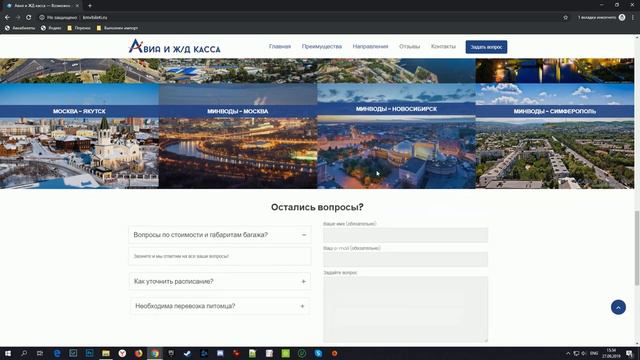Focus the Ваше имя input field
The height and width of the screenshot is (360, 640).
[405, 235]
